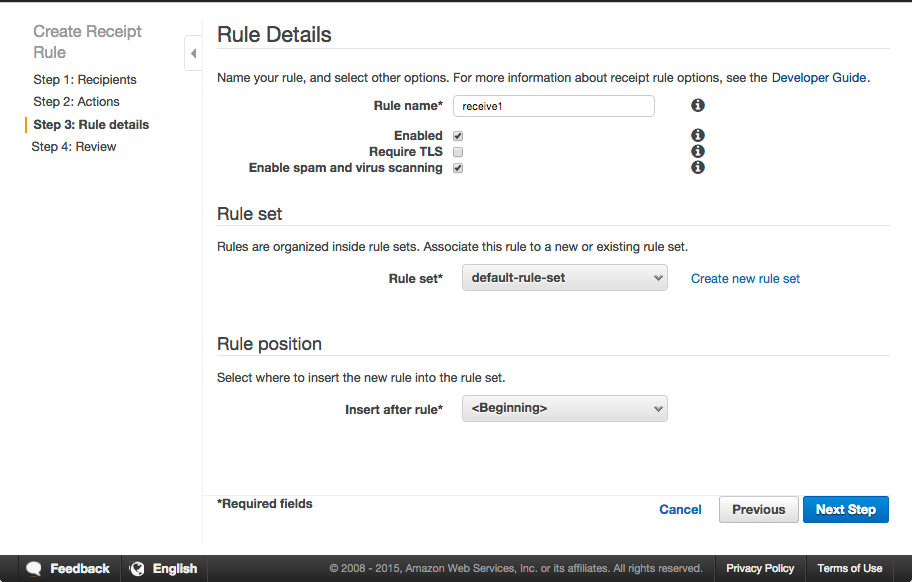912x582 pixels.
Task: Click the Feedback speech bubble icon
Action: 34,568
